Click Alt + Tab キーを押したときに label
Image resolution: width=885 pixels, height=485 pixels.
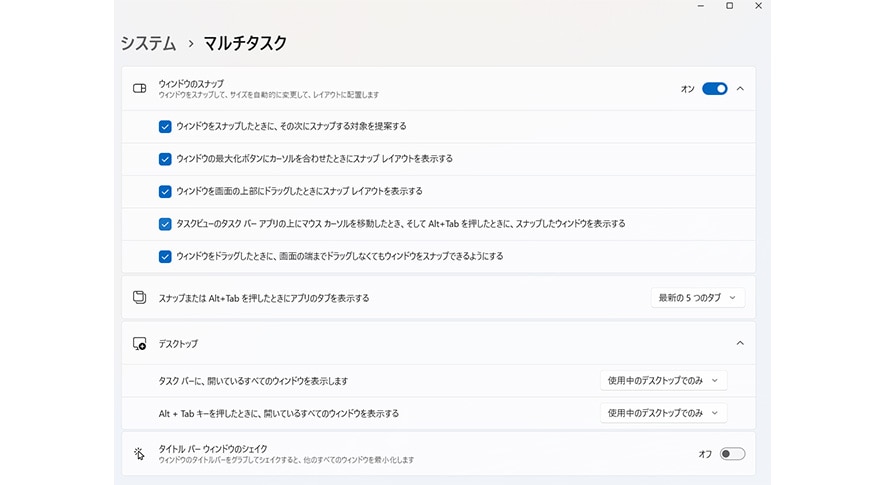click(x=278, y=414)
